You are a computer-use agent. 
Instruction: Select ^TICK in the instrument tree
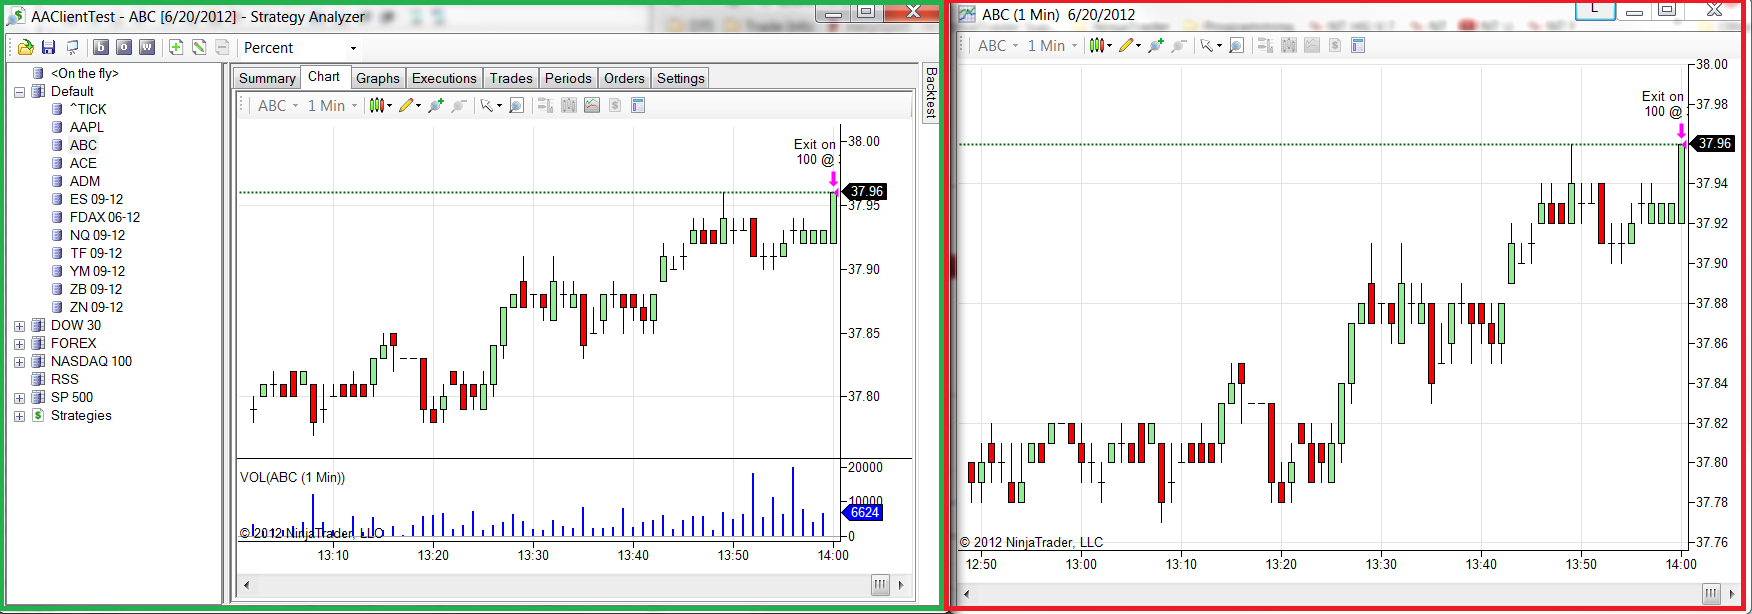click(x=88, y=109)
